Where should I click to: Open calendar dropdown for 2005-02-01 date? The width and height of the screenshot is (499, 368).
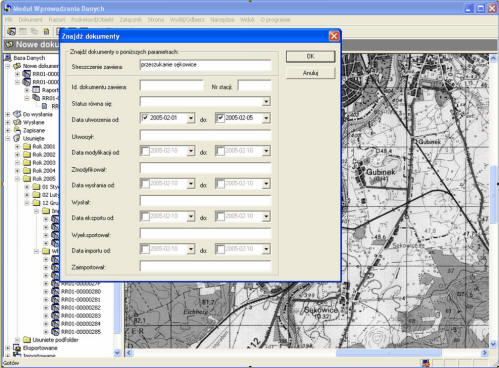click(191, 118)
